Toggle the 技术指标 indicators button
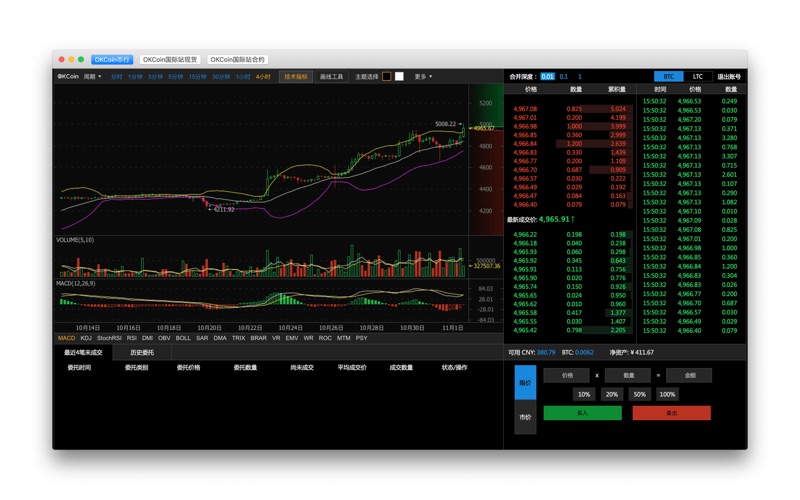The width and height of the screenshot is (800, 500). pos(296,77)
